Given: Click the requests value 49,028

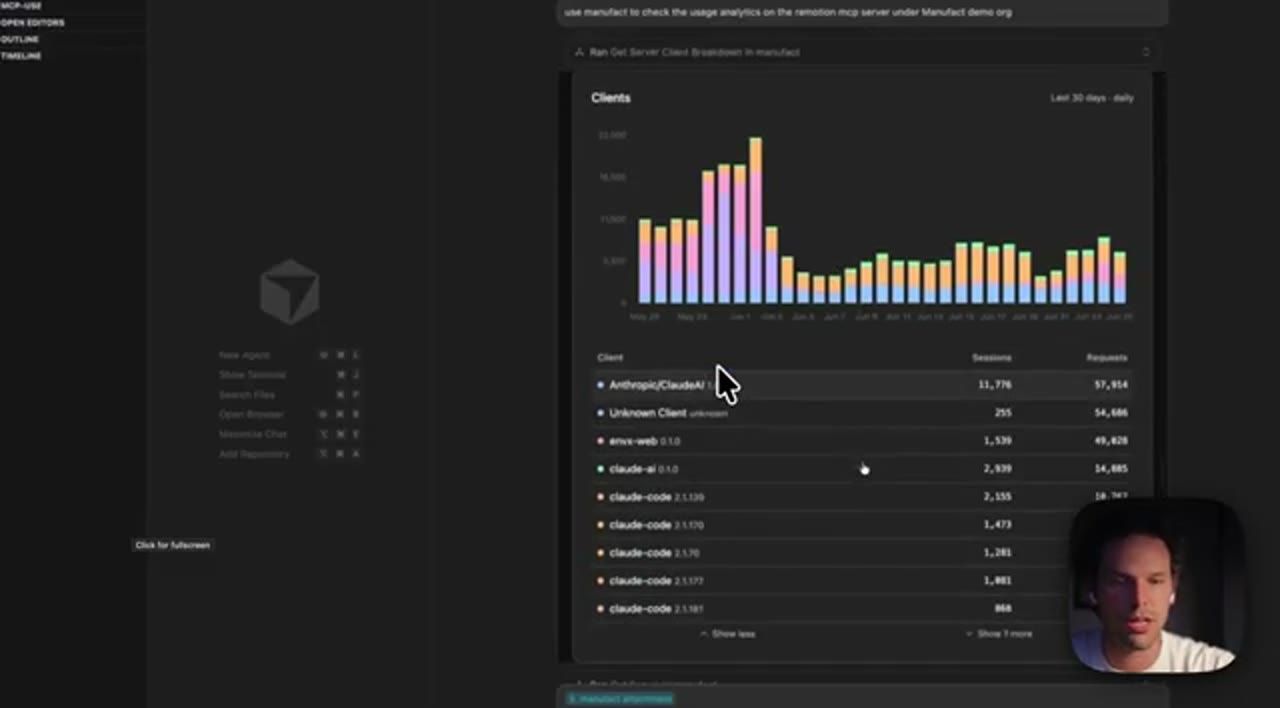Looking at the screenshot, I should [1111, 441].
